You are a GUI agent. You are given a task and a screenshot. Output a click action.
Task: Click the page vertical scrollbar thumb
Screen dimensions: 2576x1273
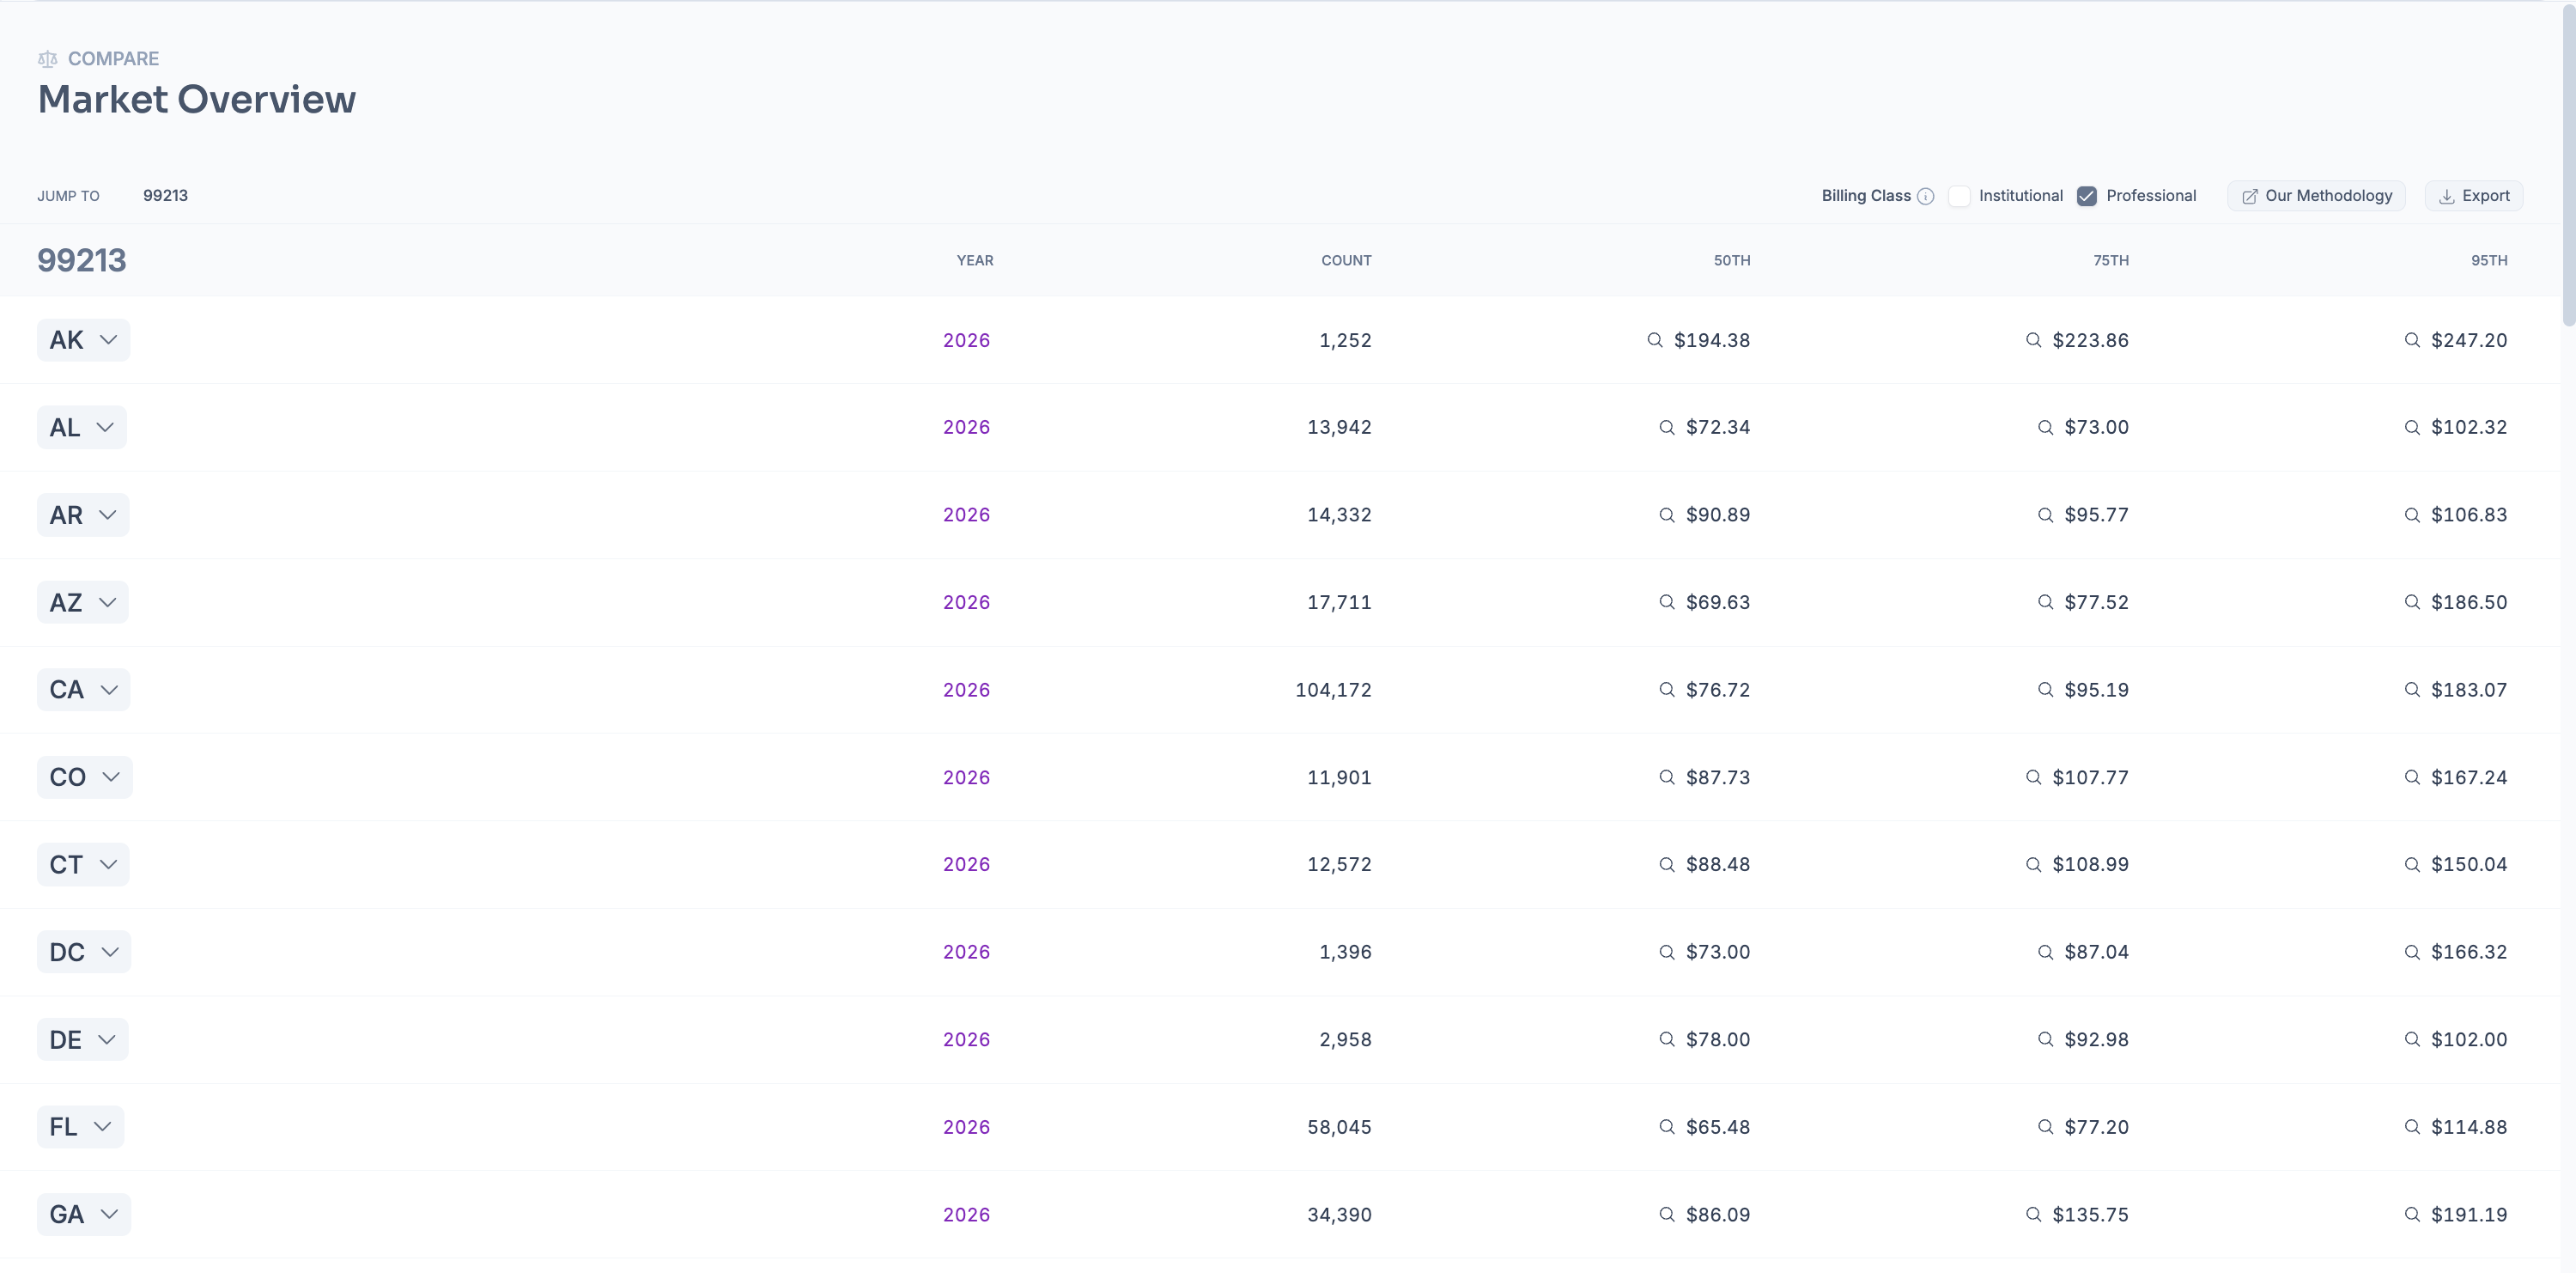(2568, 165)
